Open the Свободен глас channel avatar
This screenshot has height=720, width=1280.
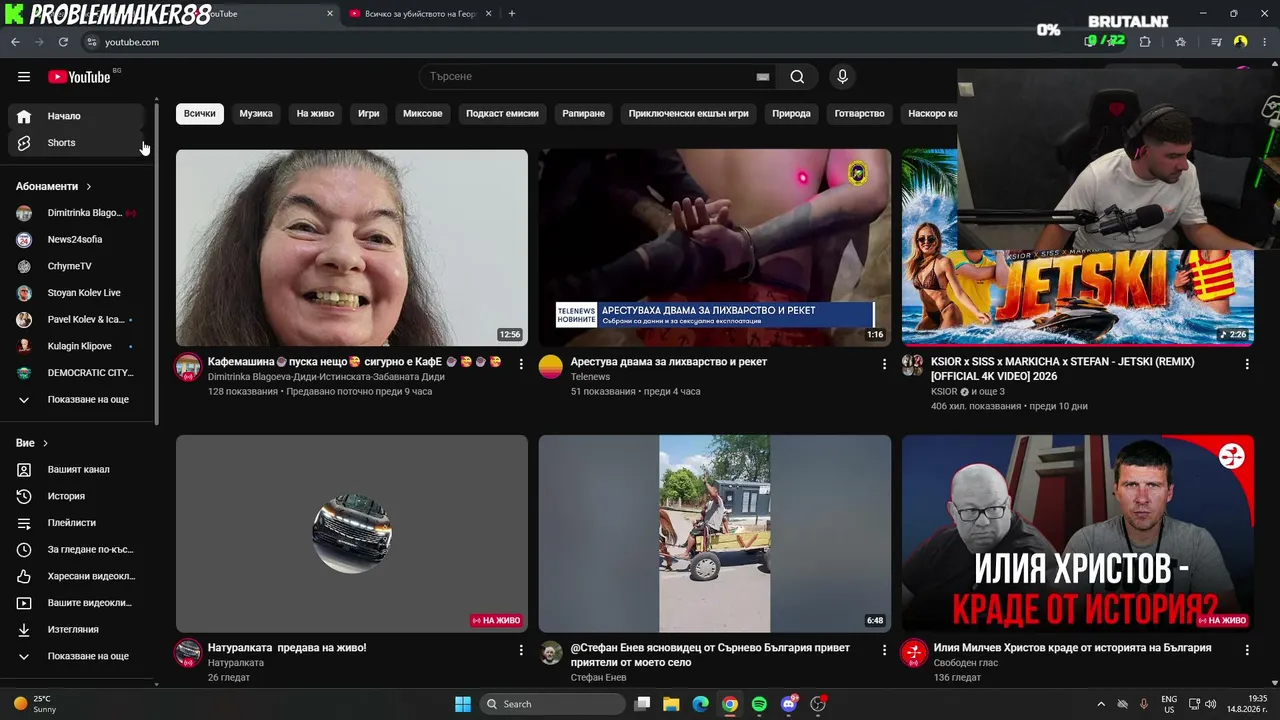pos(913,653)
